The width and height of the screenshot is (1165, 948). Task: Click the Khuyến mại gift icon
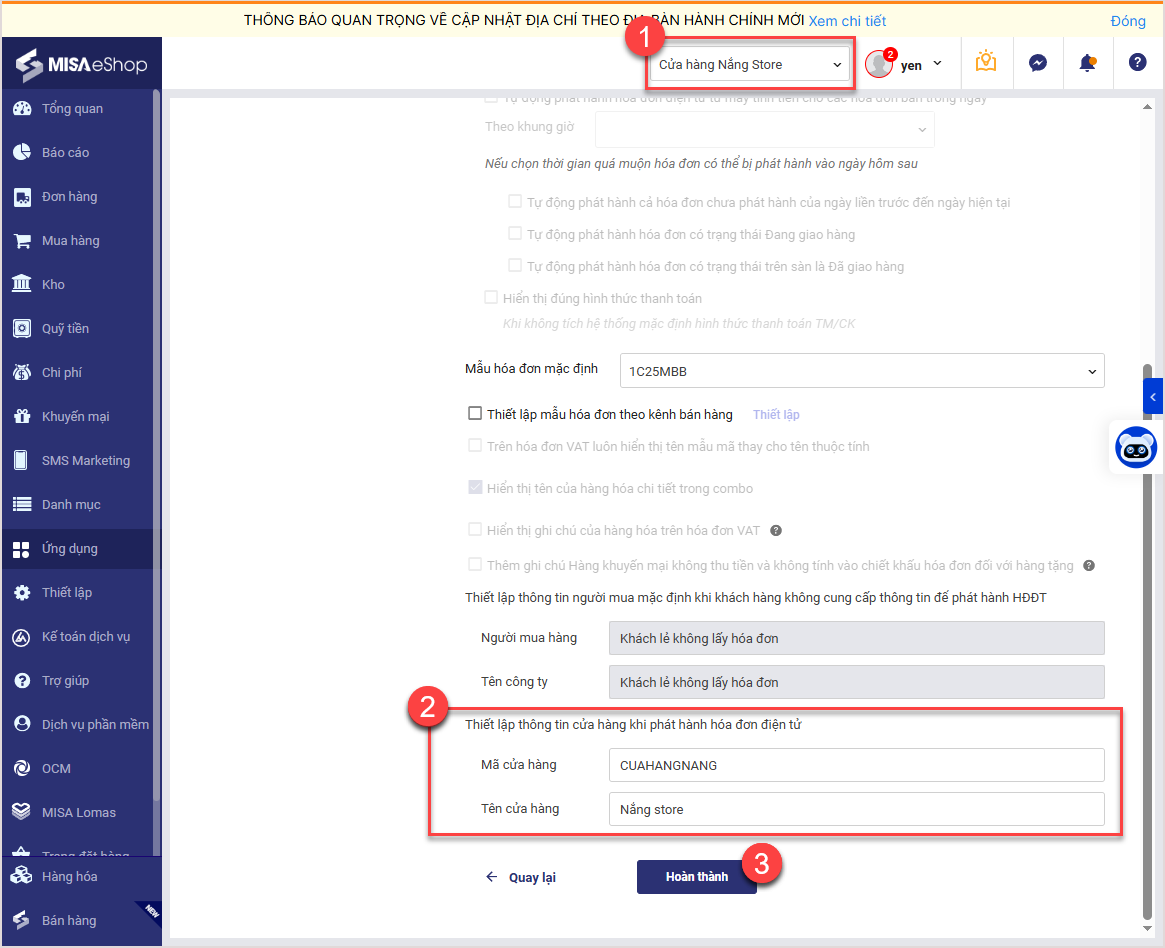coord(22,416)
